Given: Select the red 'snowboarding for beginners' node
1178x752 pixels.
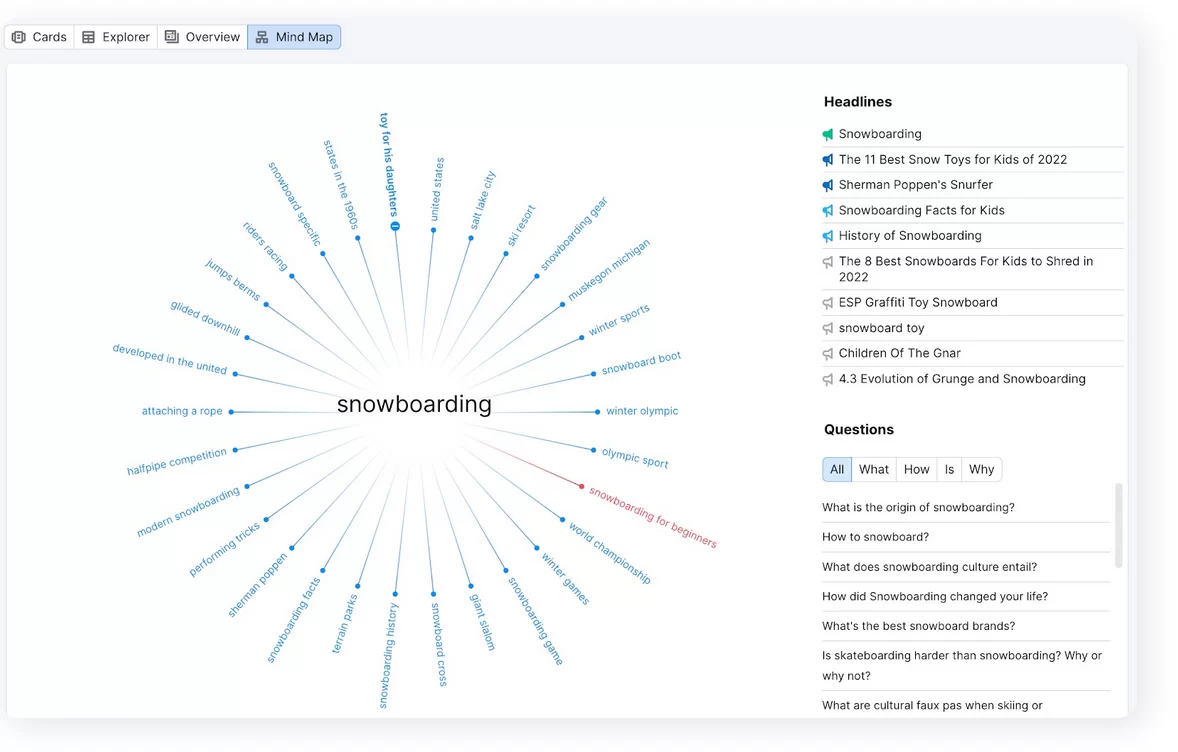Looking at the screenshot, I should (x=652, y=517).
